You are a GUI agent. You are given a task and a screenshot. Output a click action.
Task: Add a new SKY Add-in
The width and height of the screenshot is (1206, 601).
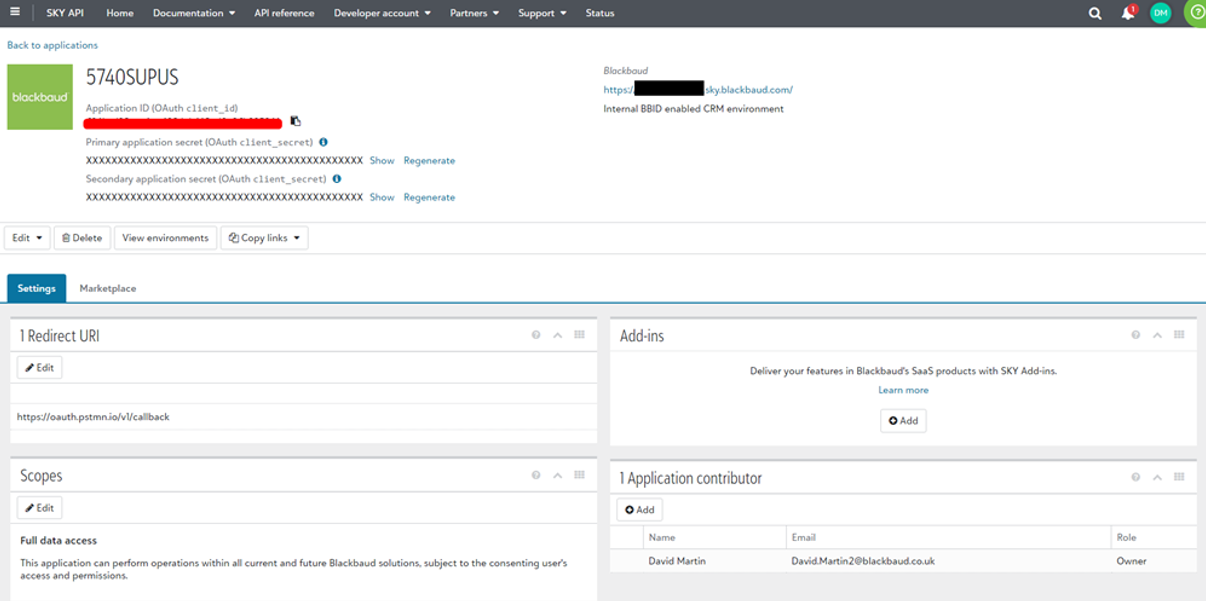(903, 421)
